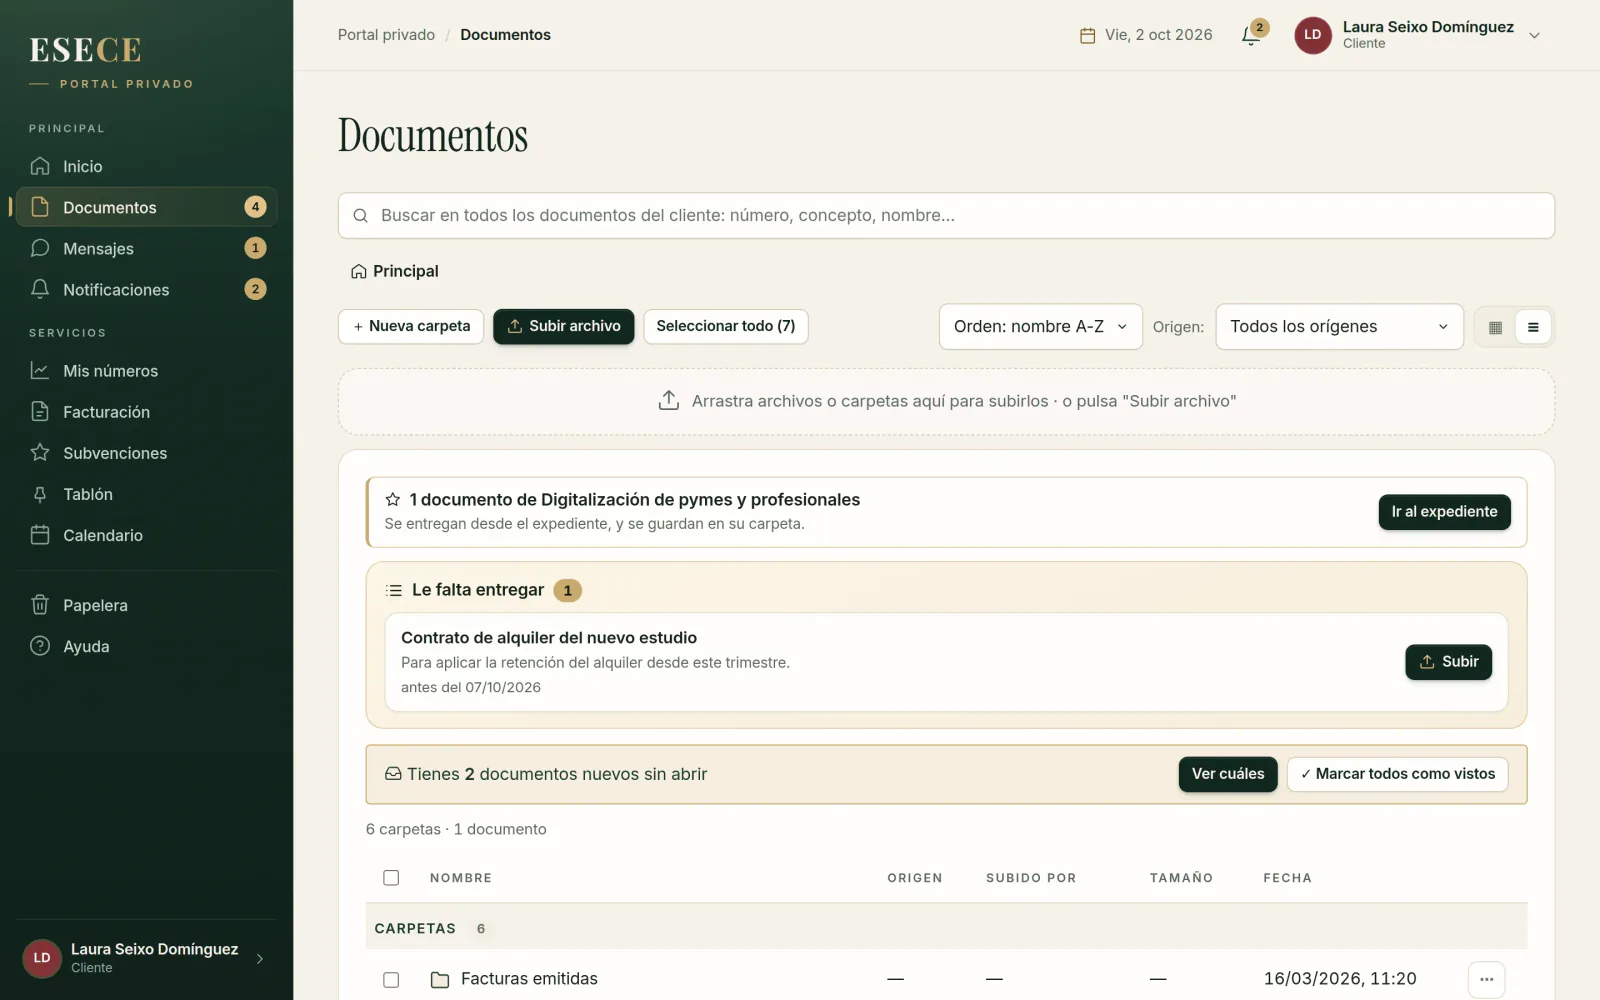
Task: Open Documentos section in sidebar
Action: click(146, 207)
